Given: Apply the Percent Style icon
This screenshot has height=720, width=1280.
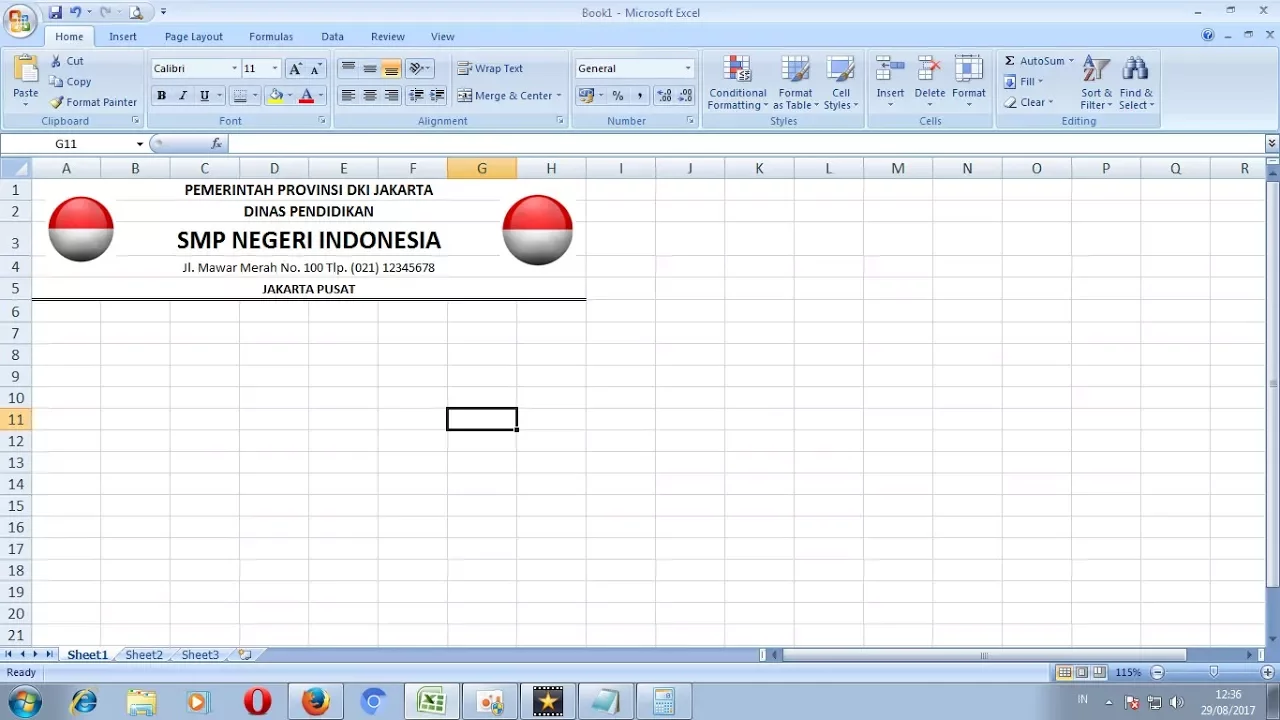Looking at the screenshot, I should [x=618, y=96].
